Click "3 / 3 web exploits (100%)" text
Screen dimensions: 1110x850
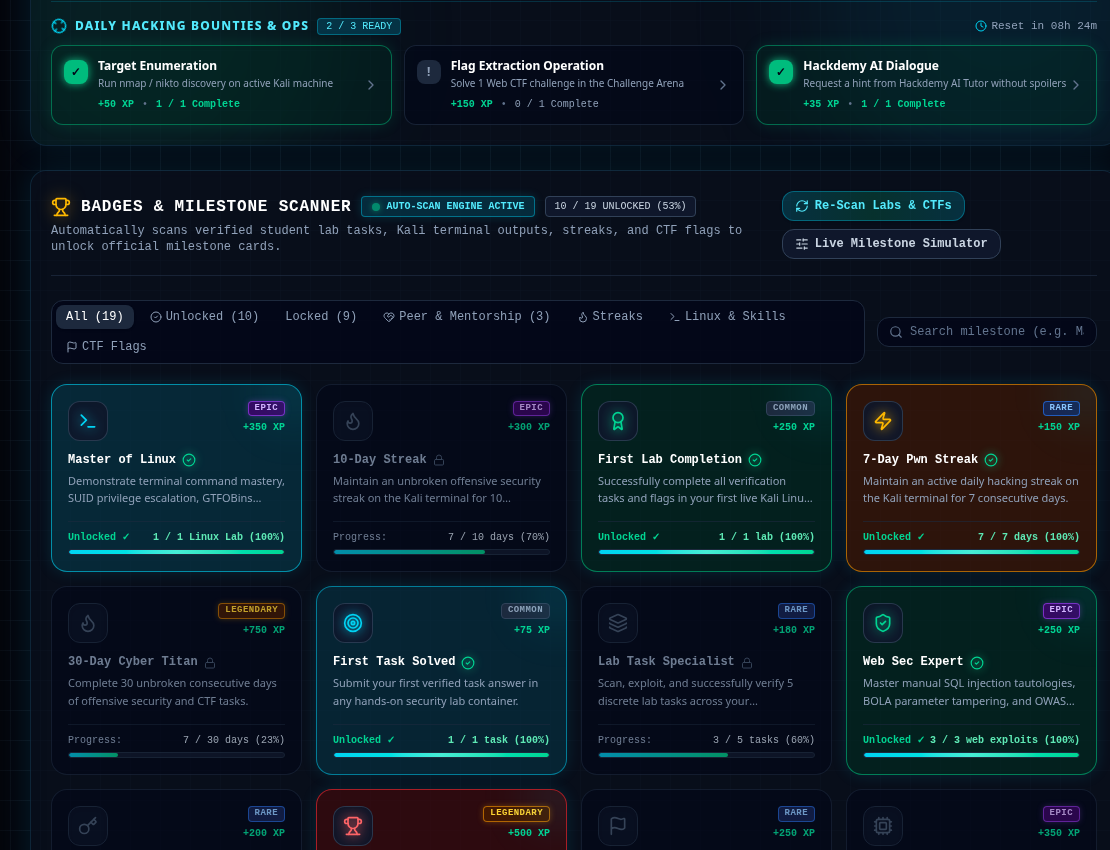(1005, 740)
